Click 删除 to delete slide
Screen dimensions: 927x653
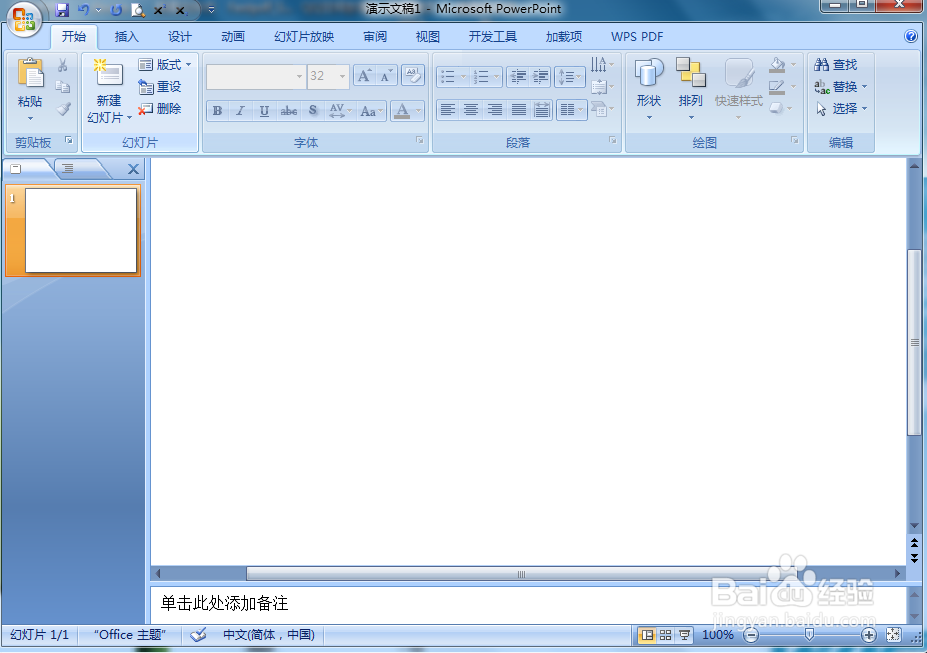point(160,109)
